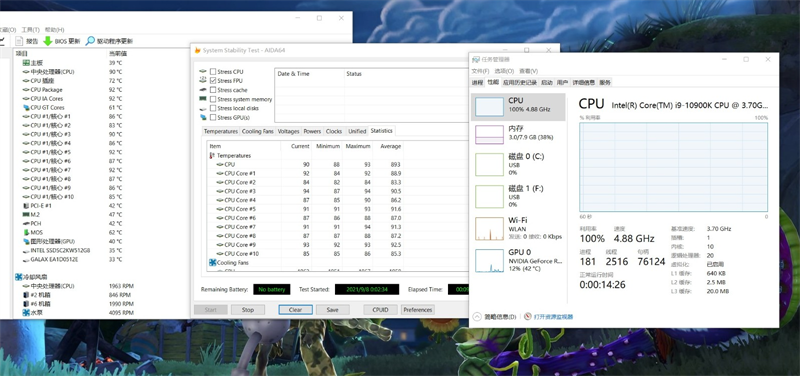
Task: Open 查看(V) menu in Task Manager
Action: point(528,71)
